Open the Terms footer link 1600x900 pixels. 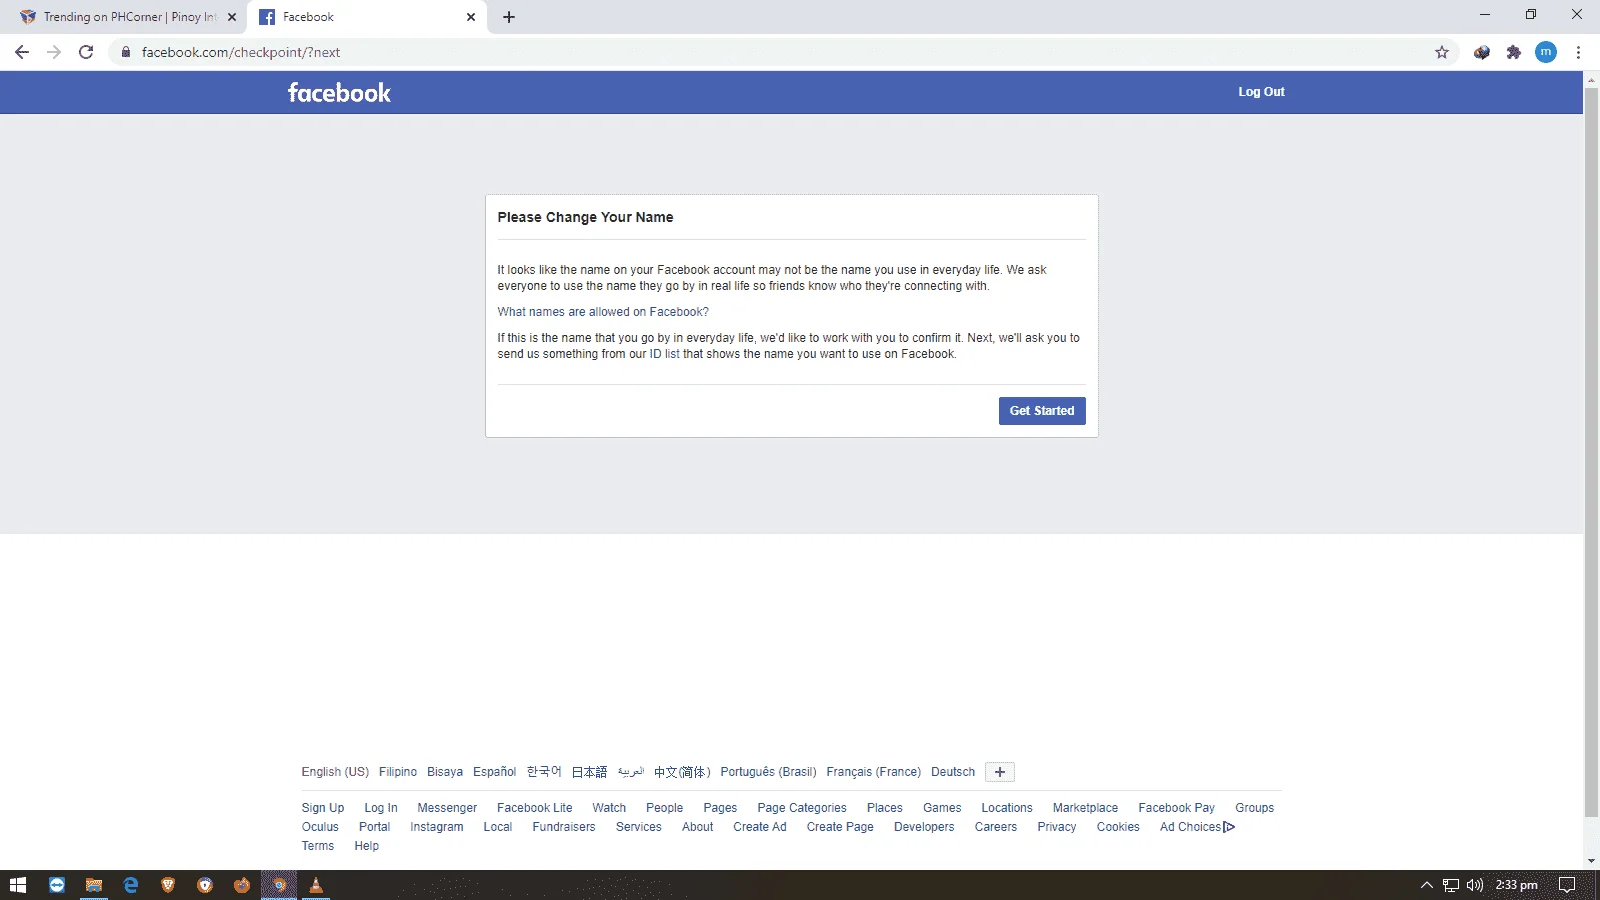[x=318, y=846]
